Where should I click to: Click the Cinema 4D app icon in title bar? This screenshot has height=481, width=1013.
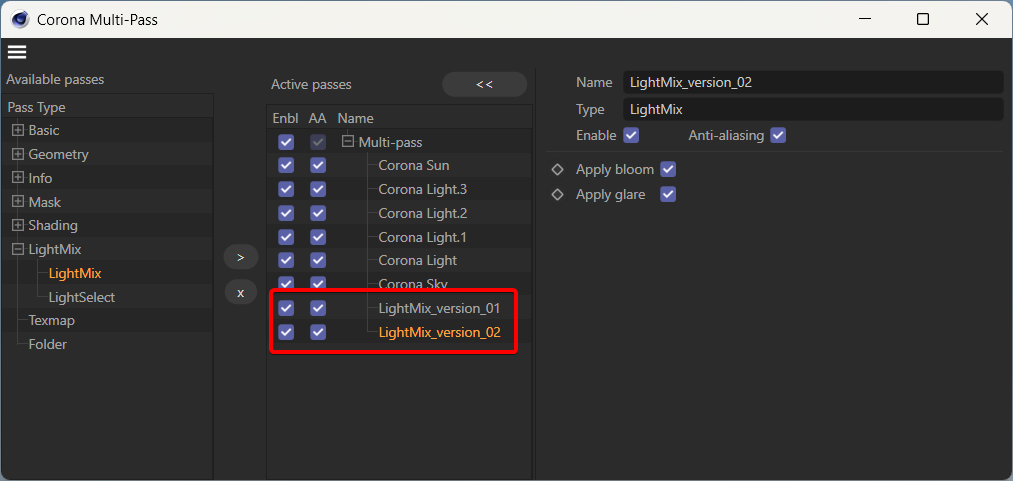20,19
